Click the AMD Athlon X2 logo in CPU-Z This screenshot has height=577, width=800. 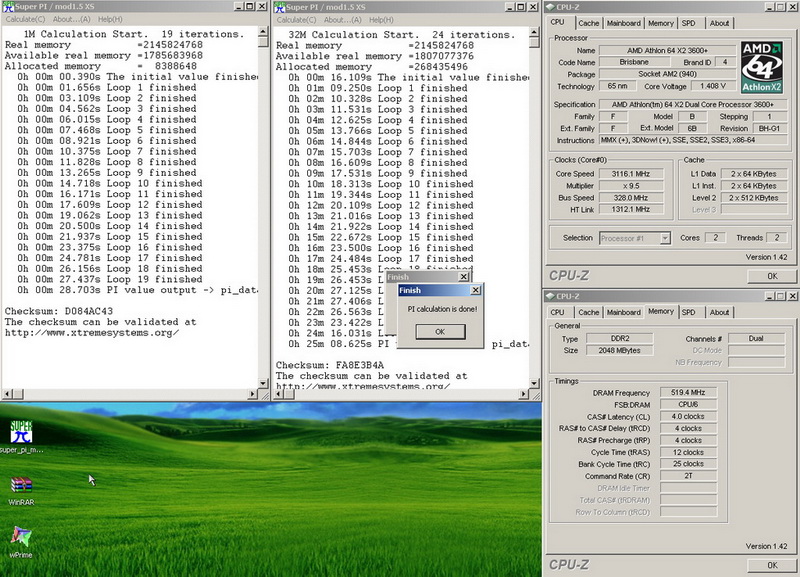click(x=762, y=67)
